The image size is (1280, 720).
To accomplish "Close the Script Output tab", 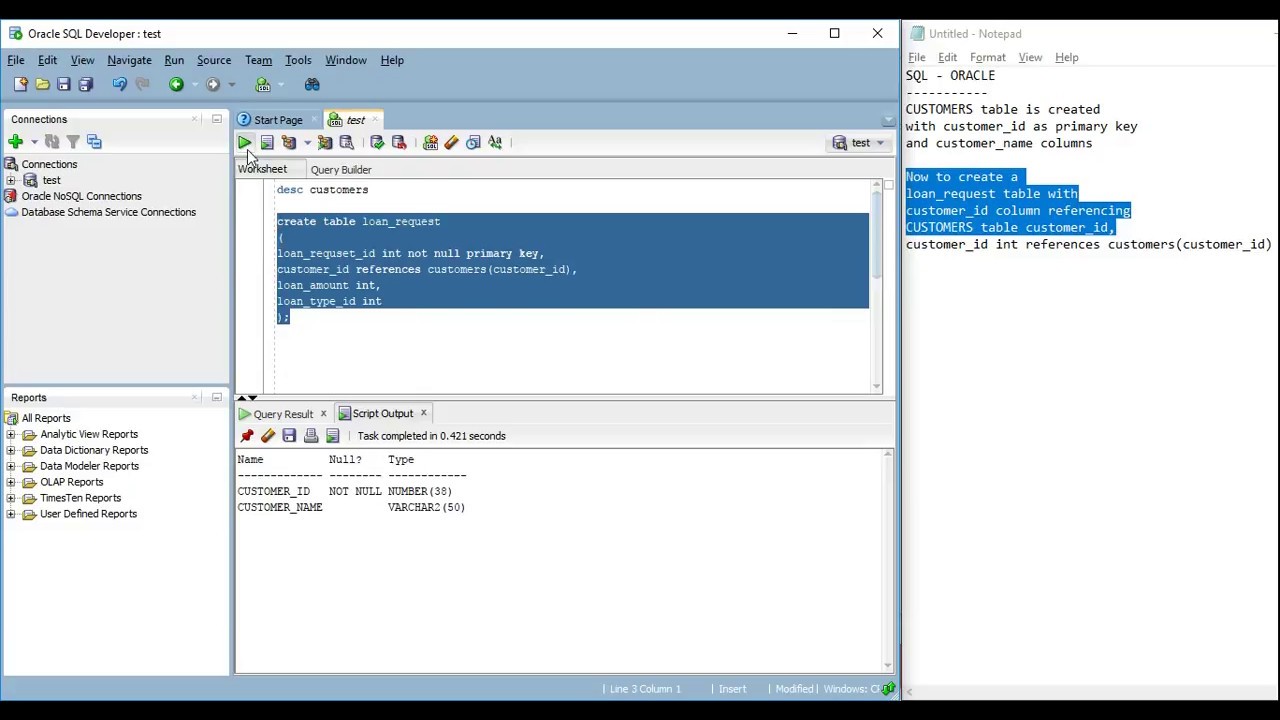I will click(x=423, y=413).
